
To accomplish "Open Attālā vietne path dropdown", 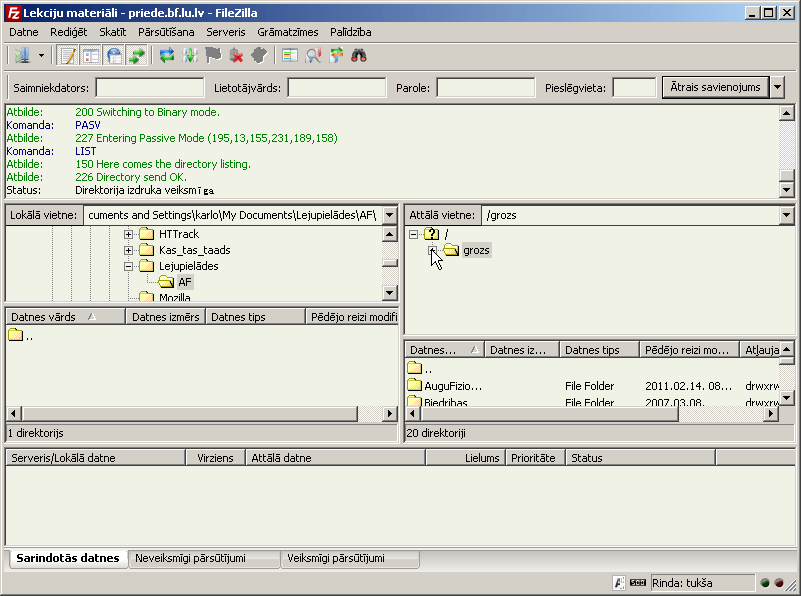I will click(x=787, y=215).
